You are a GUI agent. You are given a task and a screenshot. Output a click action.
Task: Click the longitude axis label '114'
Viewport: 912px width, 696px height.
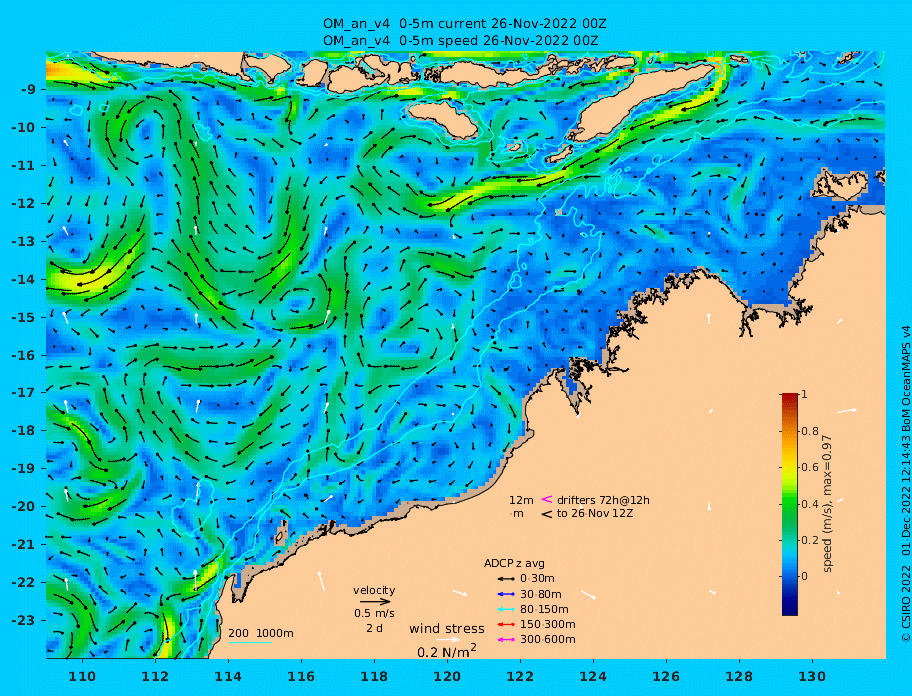(228, 676)
